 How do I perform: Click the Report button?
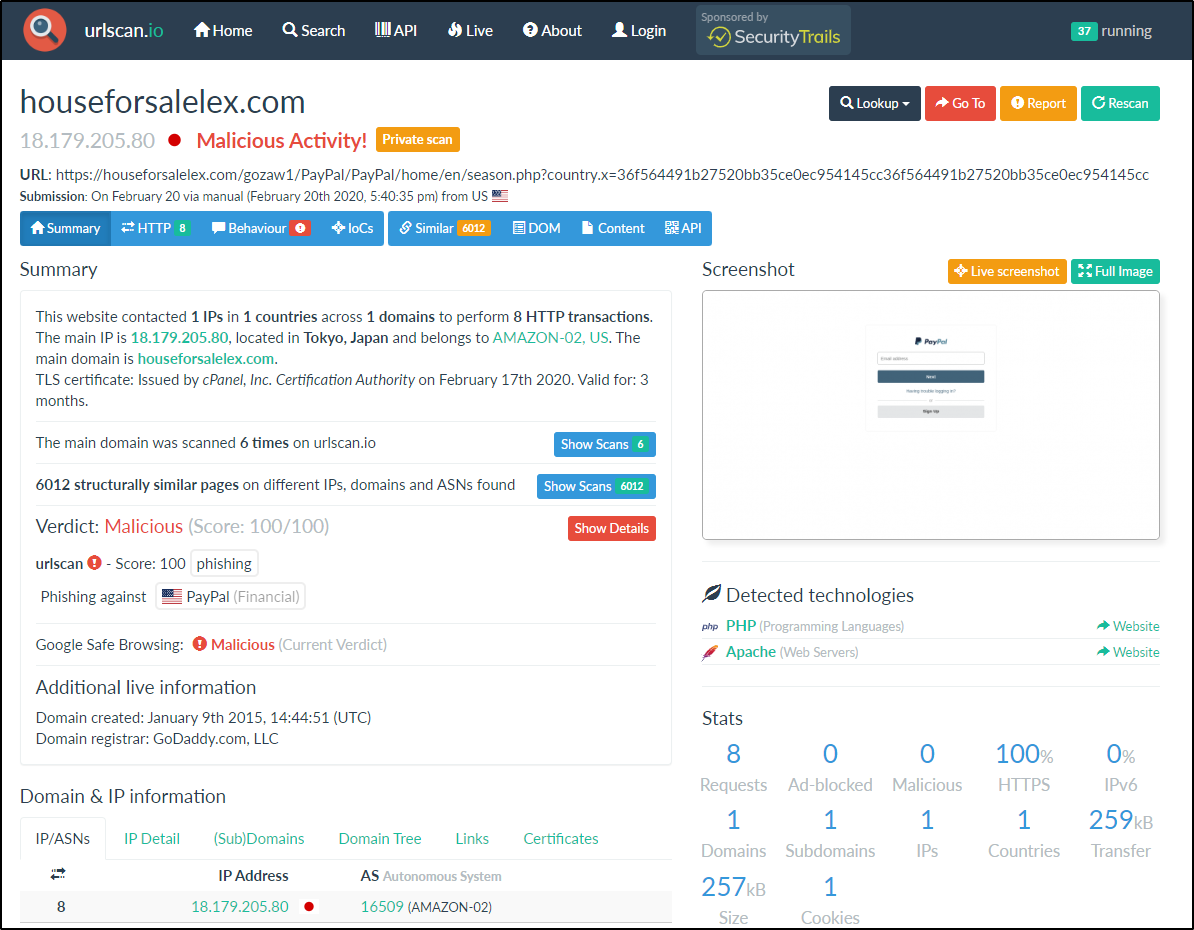1038,104
